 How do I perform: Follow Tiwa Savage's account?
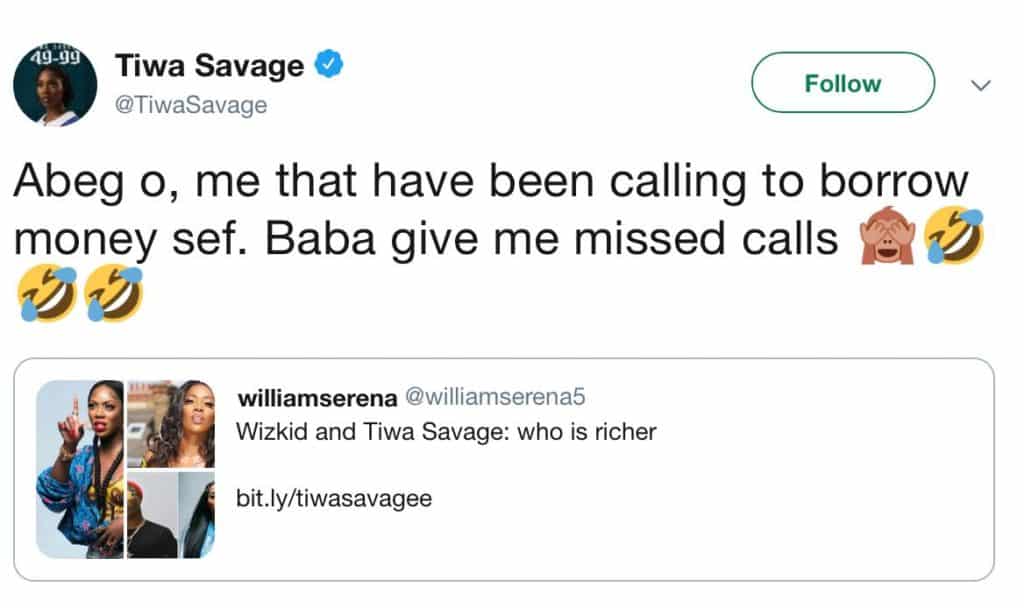[x=842, y=84]
